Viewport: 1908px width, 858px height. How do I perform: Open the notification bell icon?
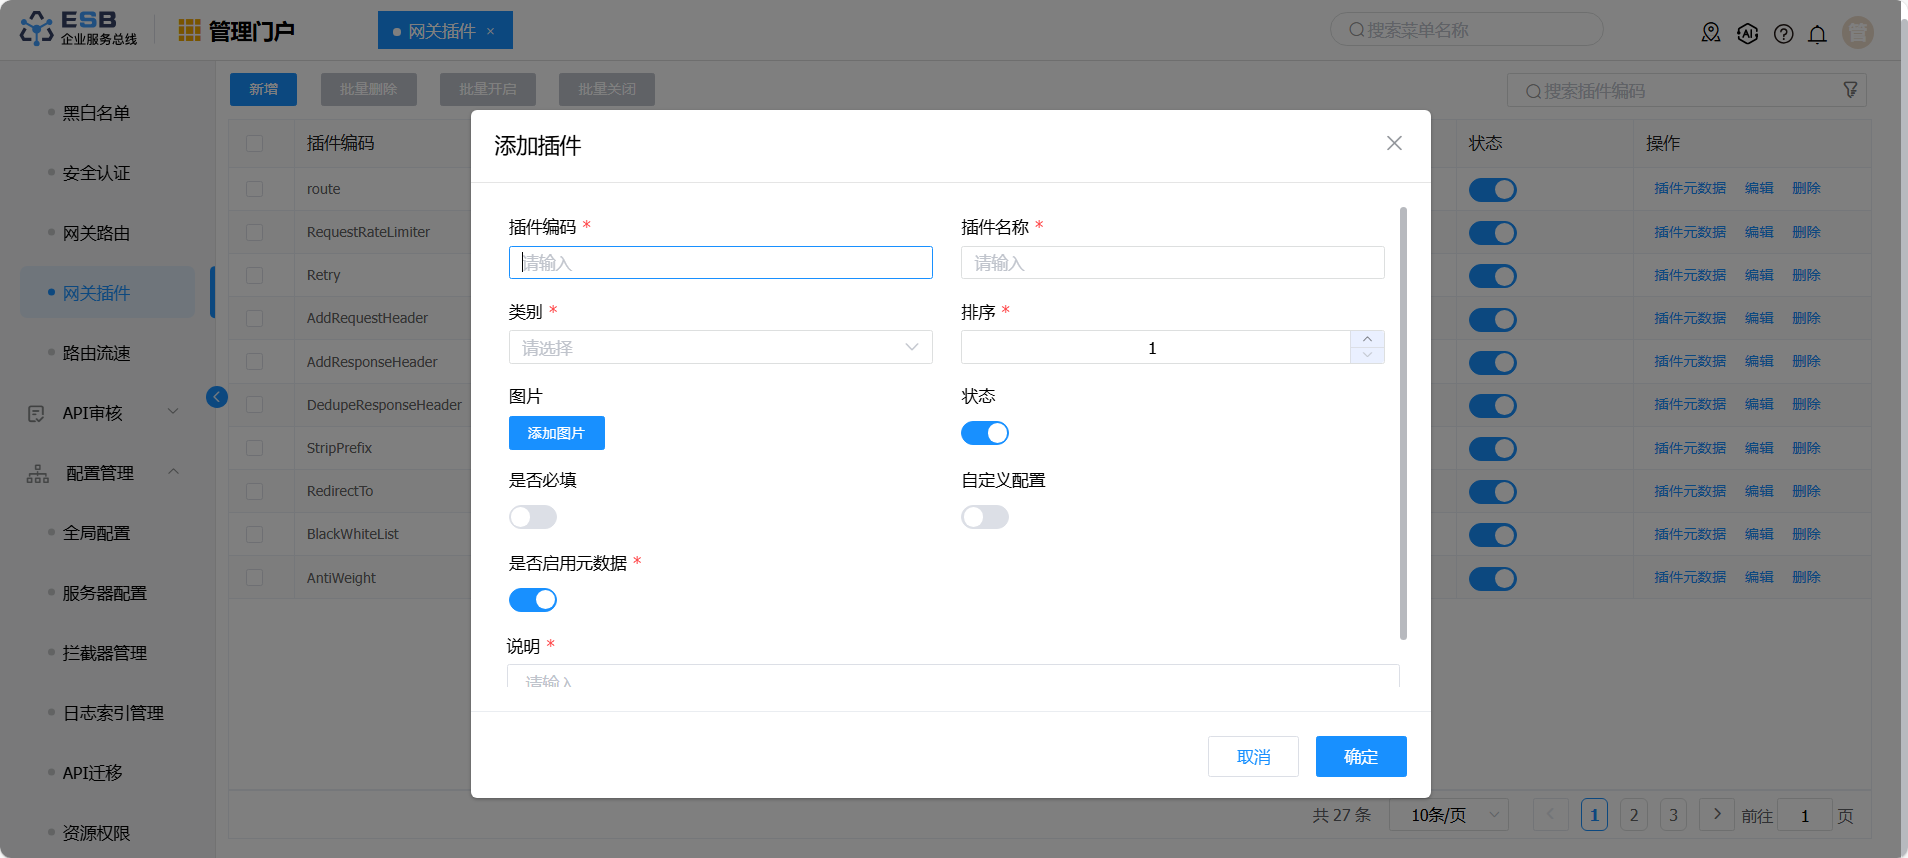(1817, 34)
